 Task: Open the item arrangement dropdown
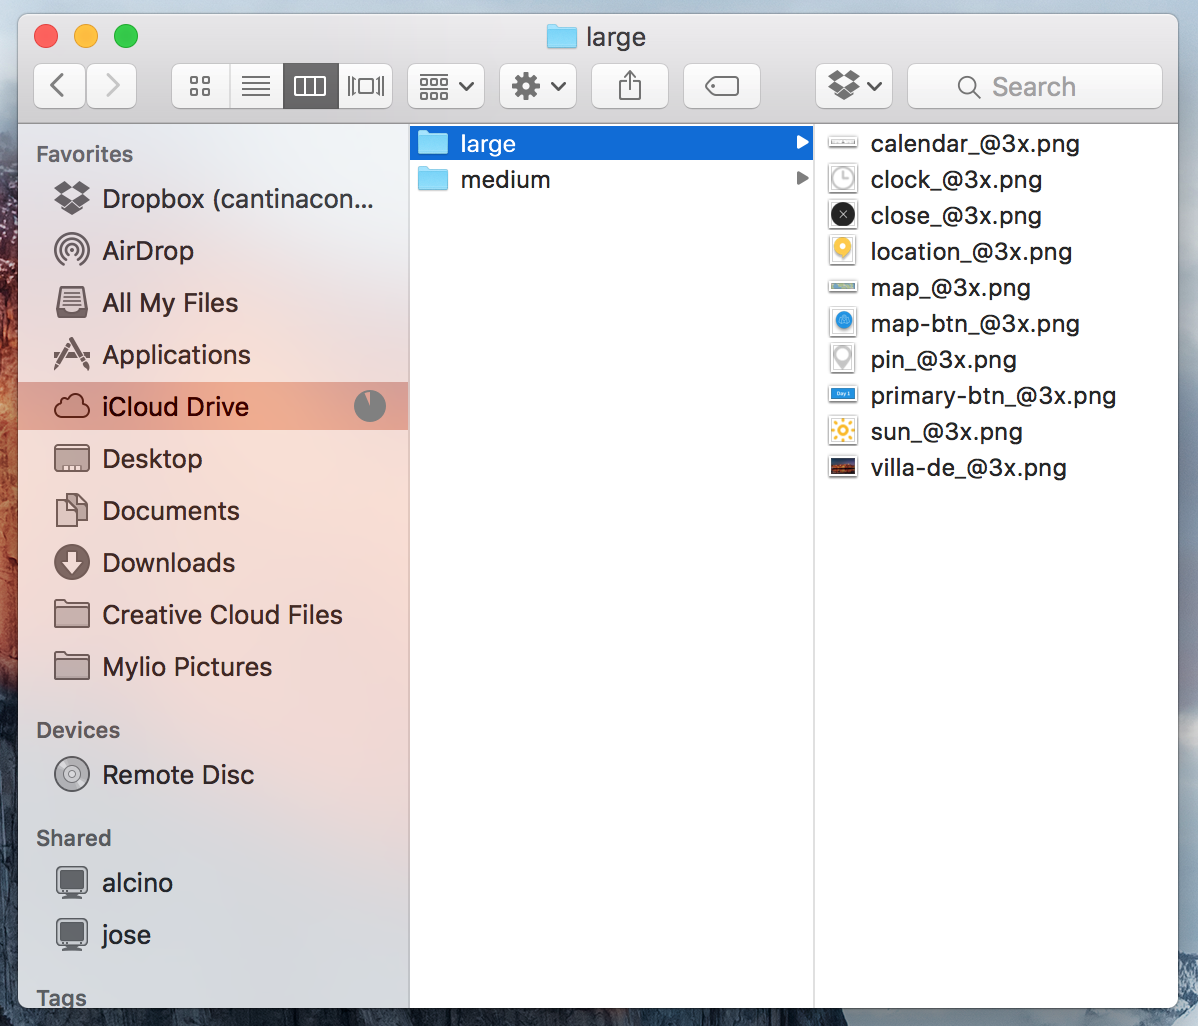445,86
